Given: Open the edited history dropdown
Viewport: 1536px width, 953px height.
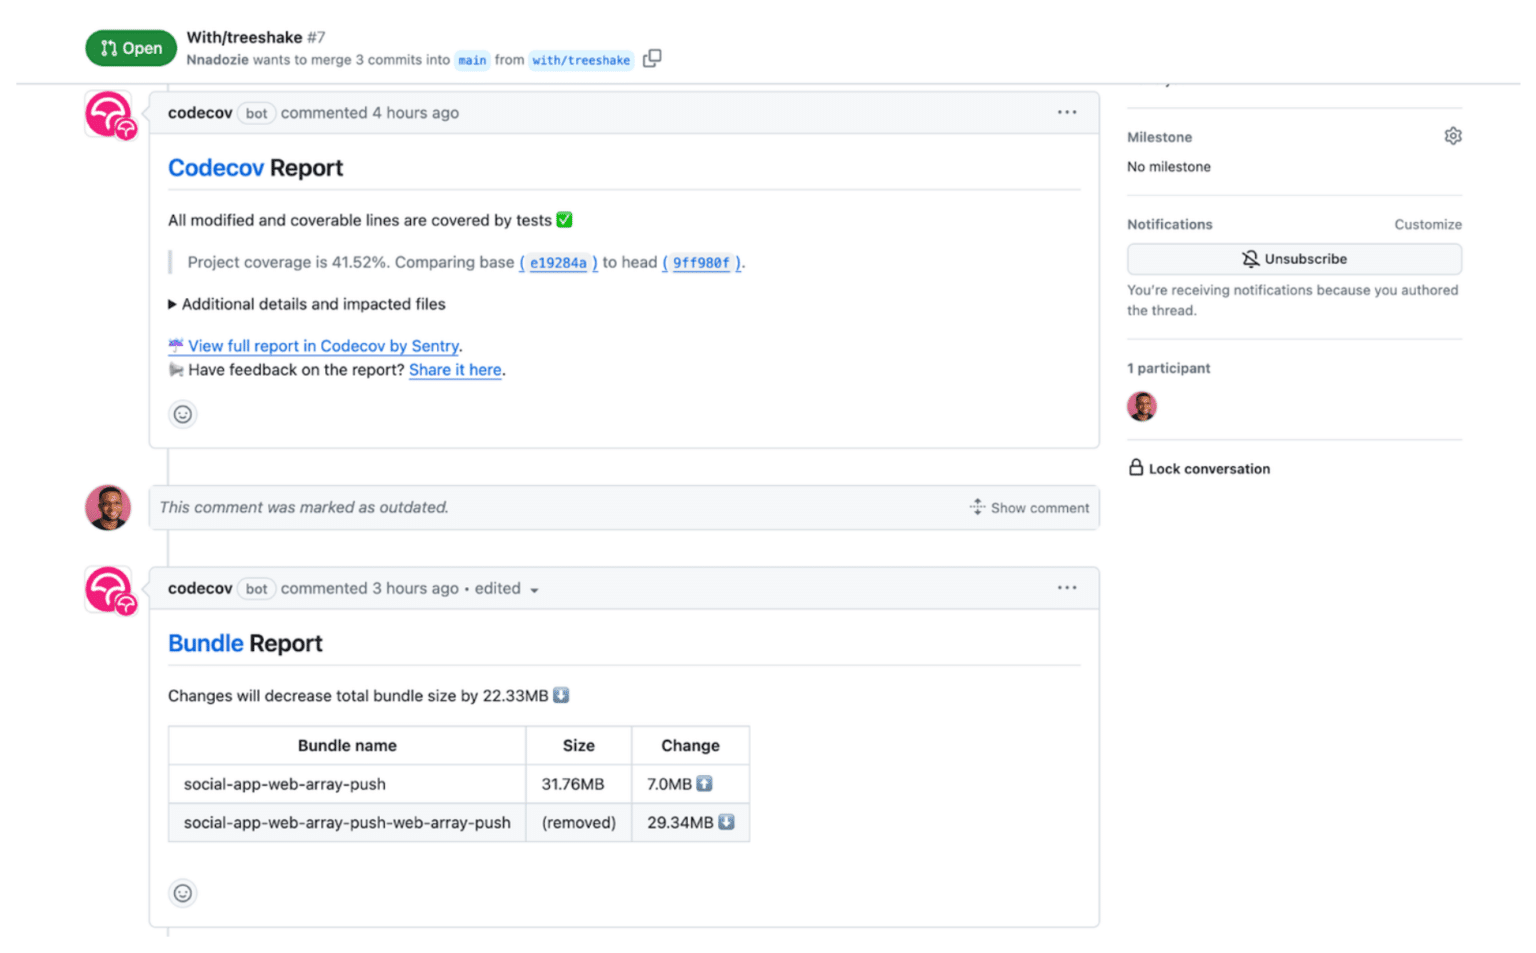Looking at the screenshot, I should pyautogui.click(x=536, y=589).
